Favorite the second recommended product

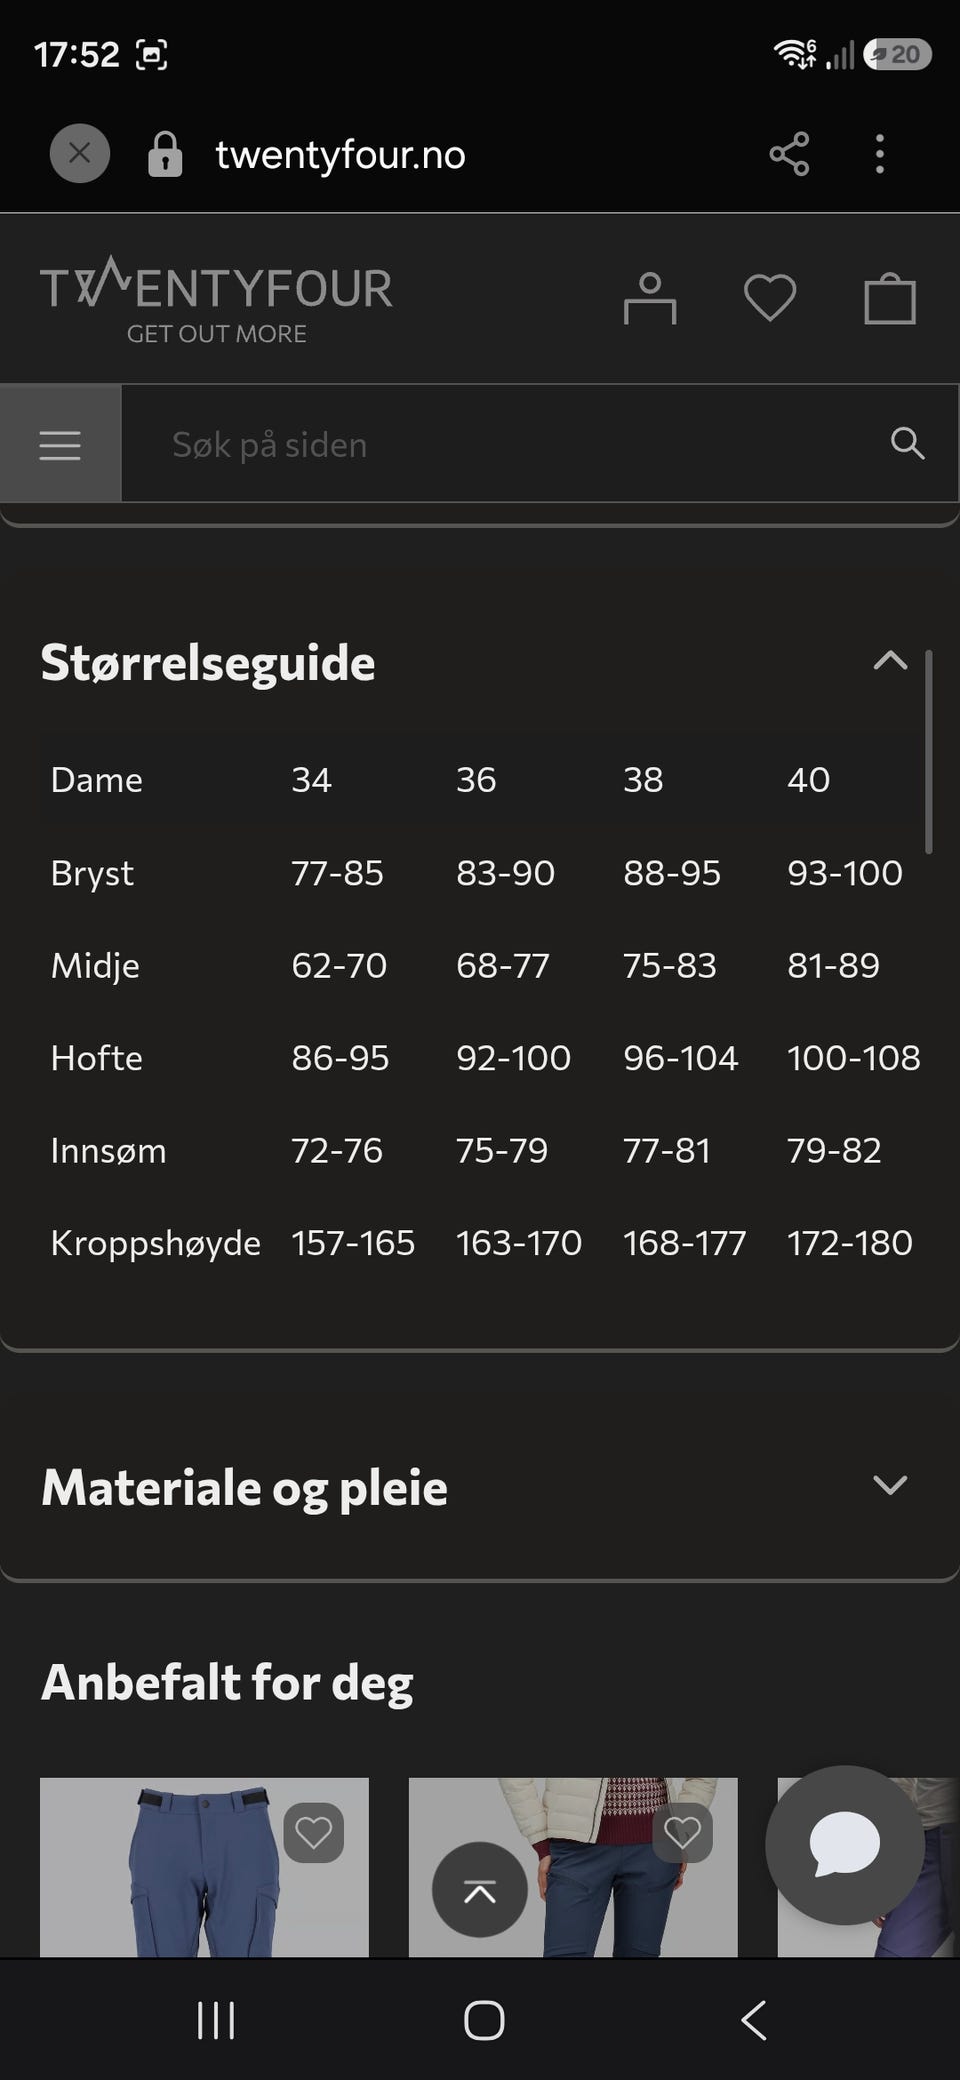click(x=683, y=1832)
